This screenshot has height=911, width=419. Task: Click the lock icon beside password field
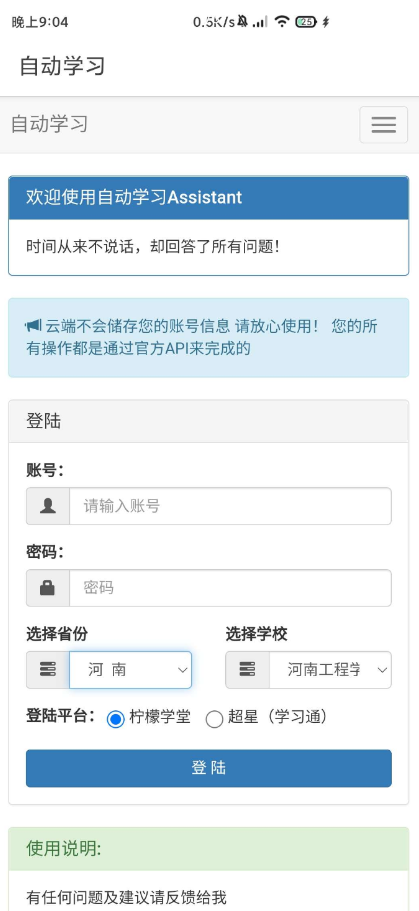pos(48,588)
